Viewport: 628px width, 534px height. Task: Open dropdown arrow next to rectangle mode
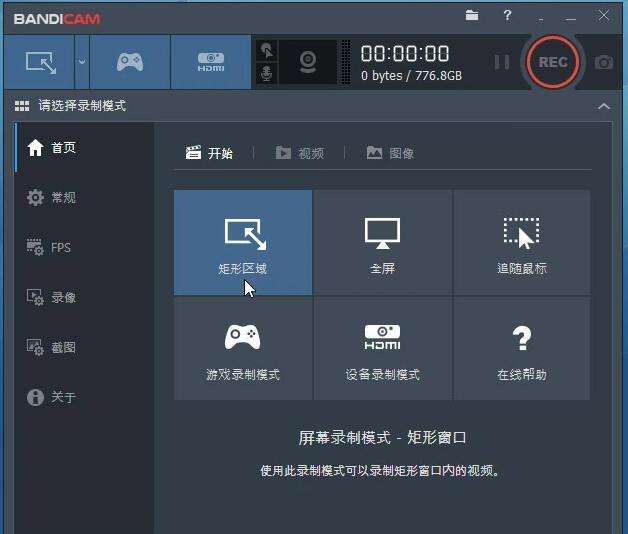(82, 62)
